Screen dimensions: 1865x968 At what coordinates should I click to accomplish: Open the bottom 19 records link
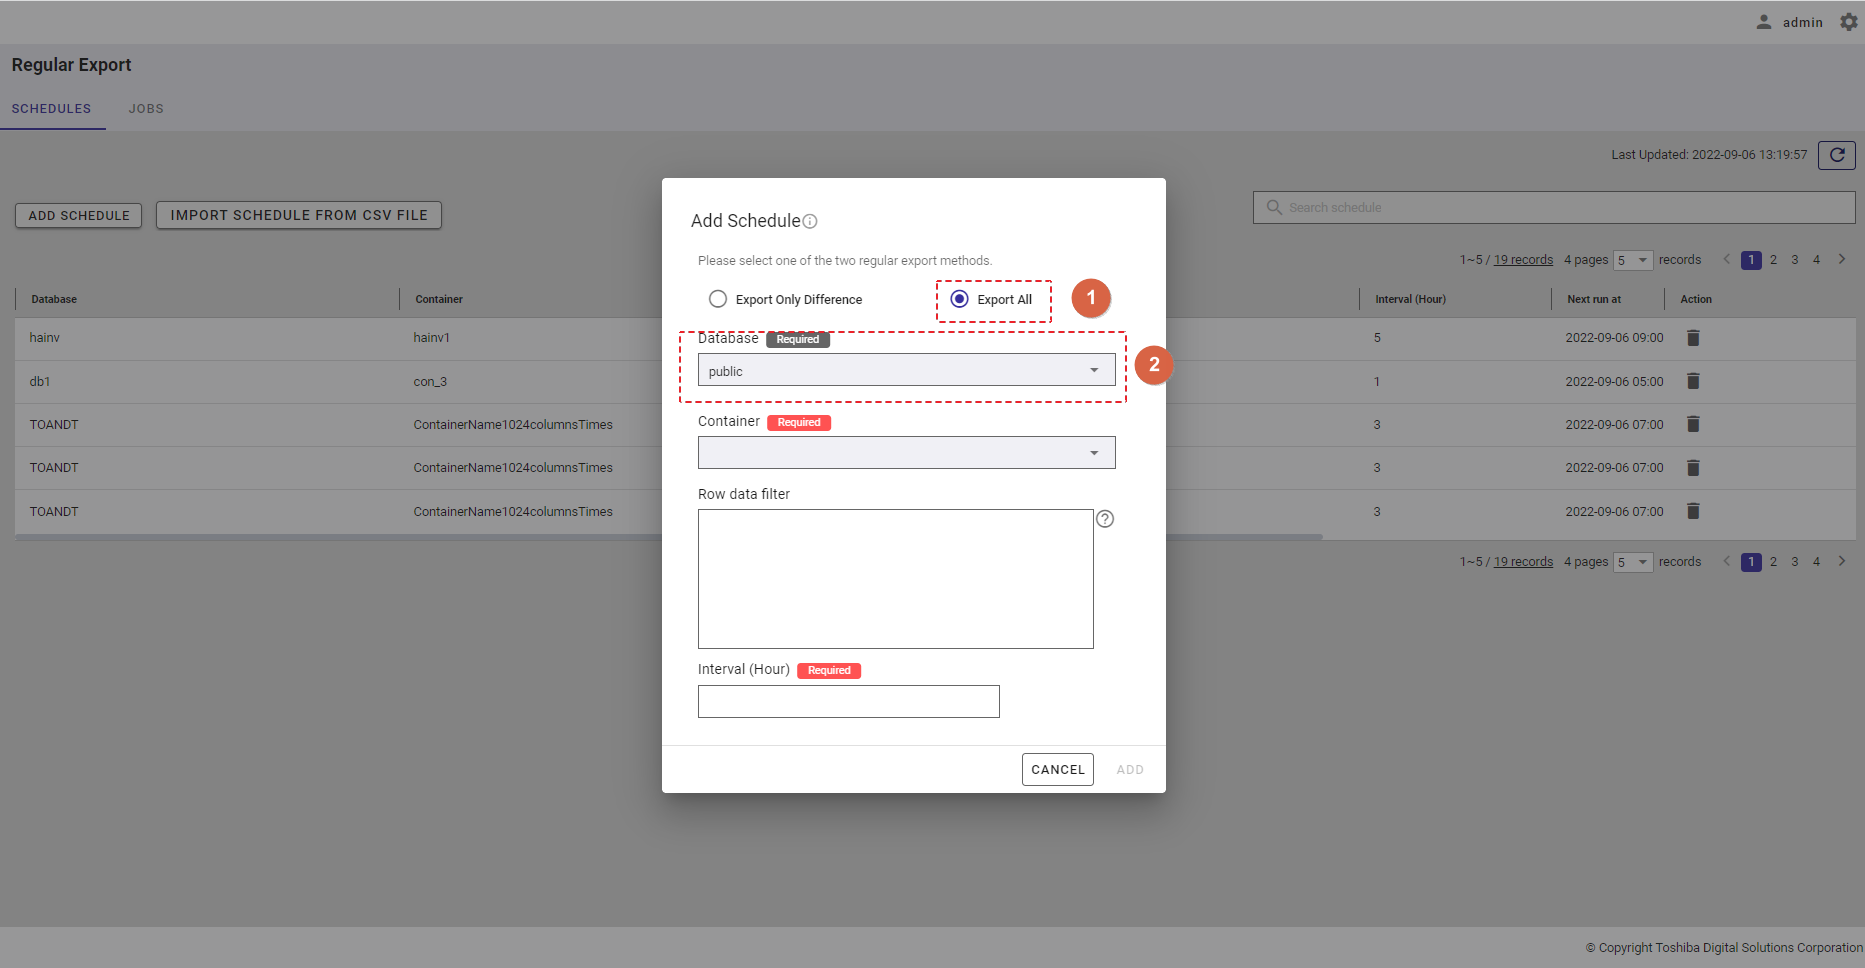[x=1523, y=562]
